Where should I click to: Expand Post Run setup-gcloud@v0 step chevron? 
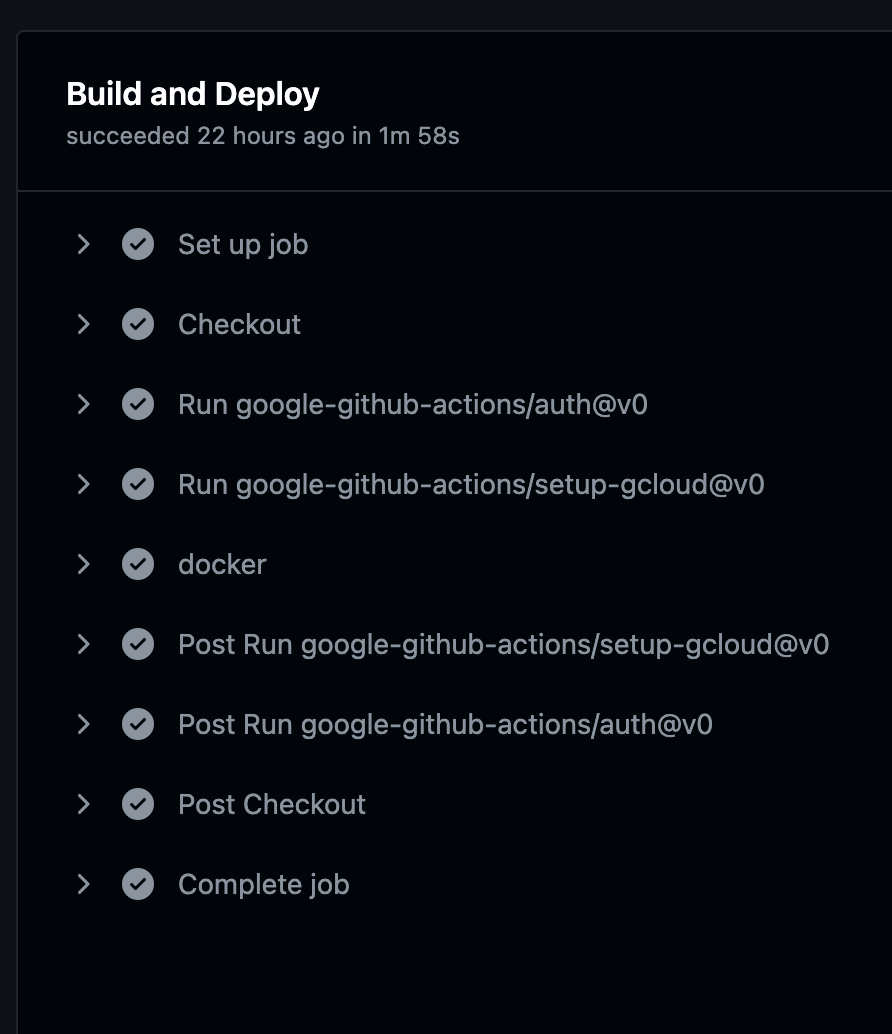point(84,644)
